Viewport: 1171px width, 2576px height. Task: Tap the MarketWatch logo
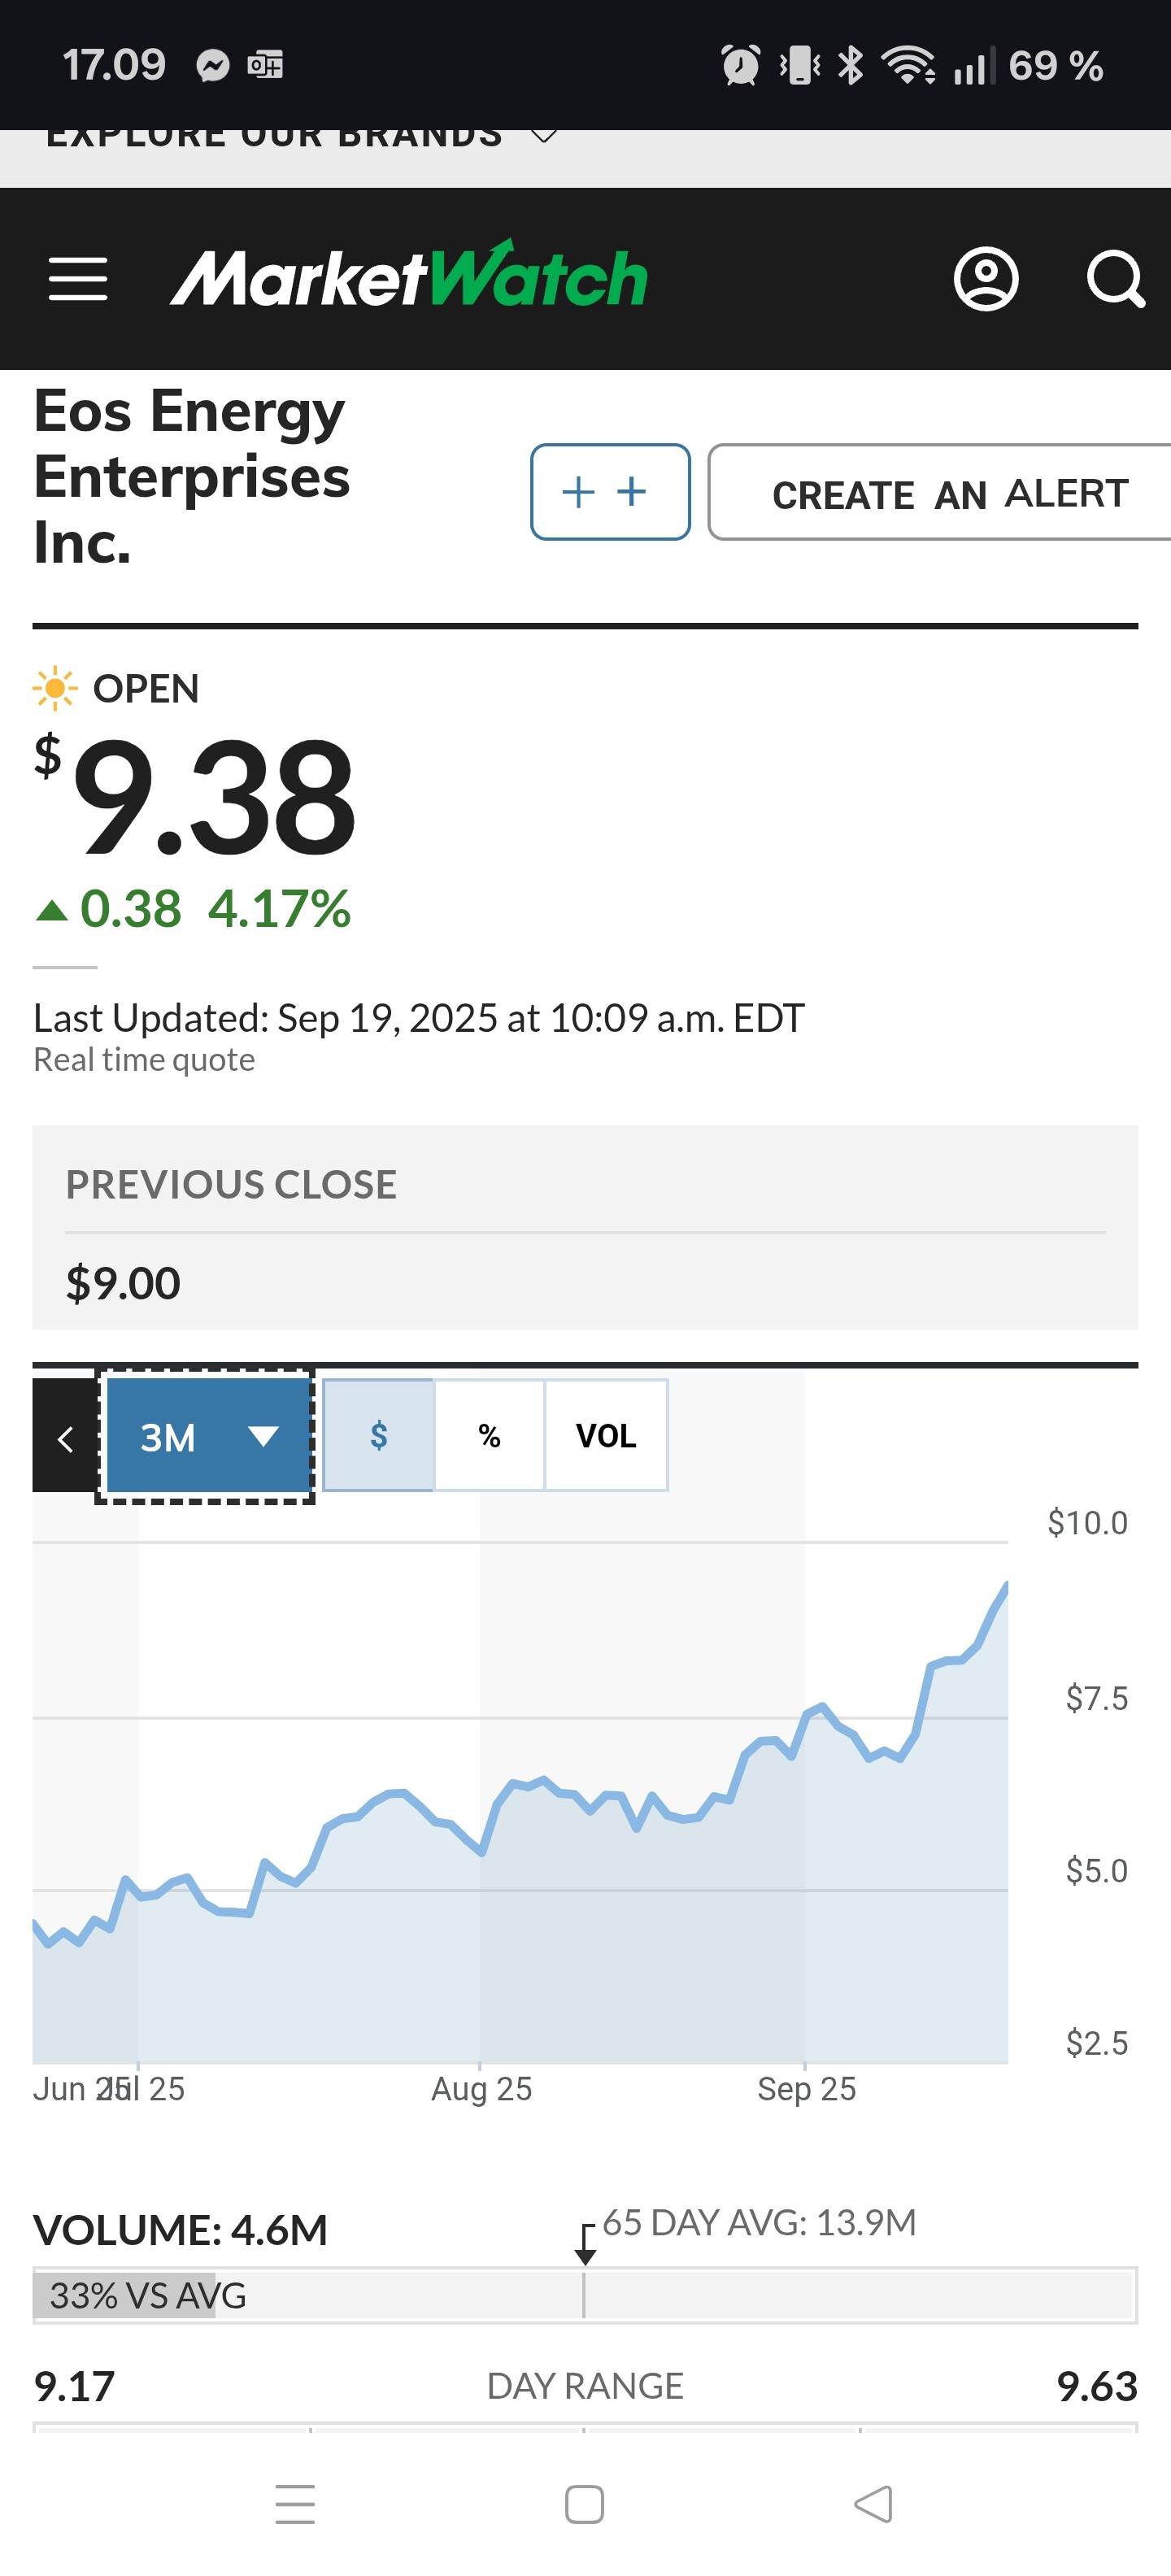[x=409, y=276]
